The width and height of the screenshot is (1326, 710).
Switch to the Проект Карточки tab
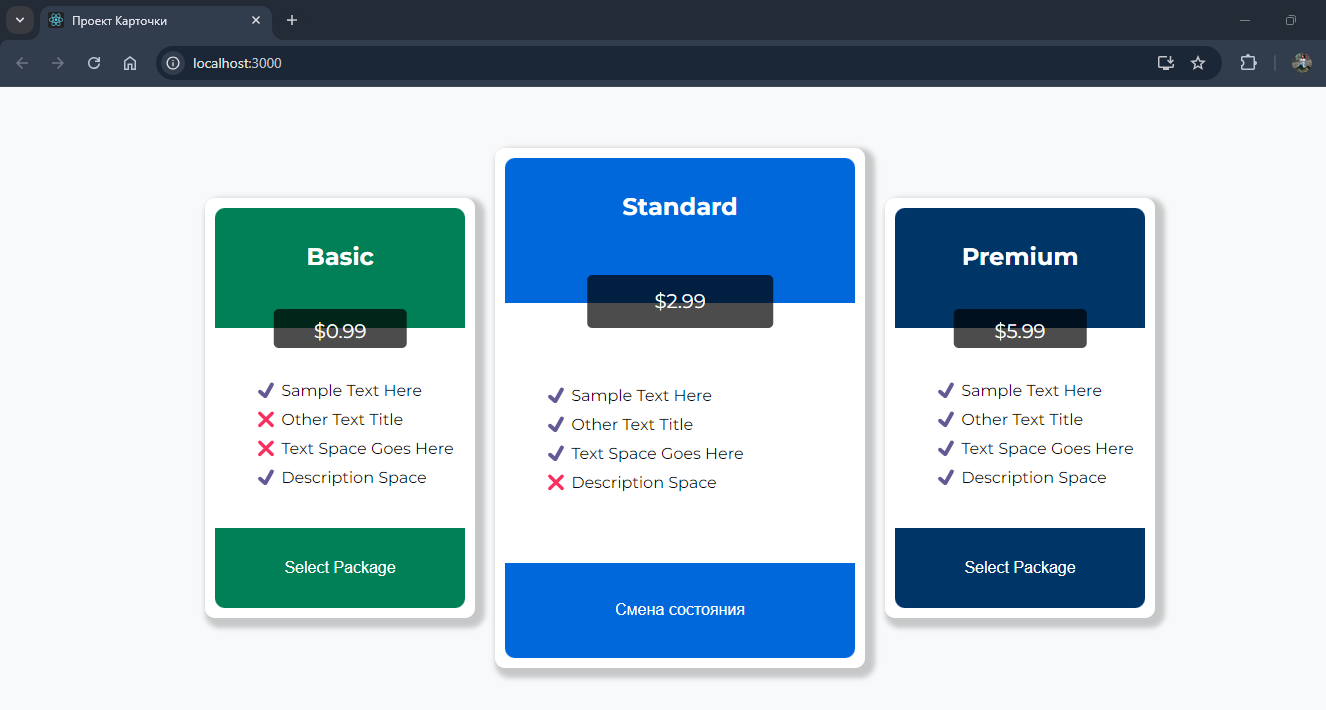(x=140, y=20)
